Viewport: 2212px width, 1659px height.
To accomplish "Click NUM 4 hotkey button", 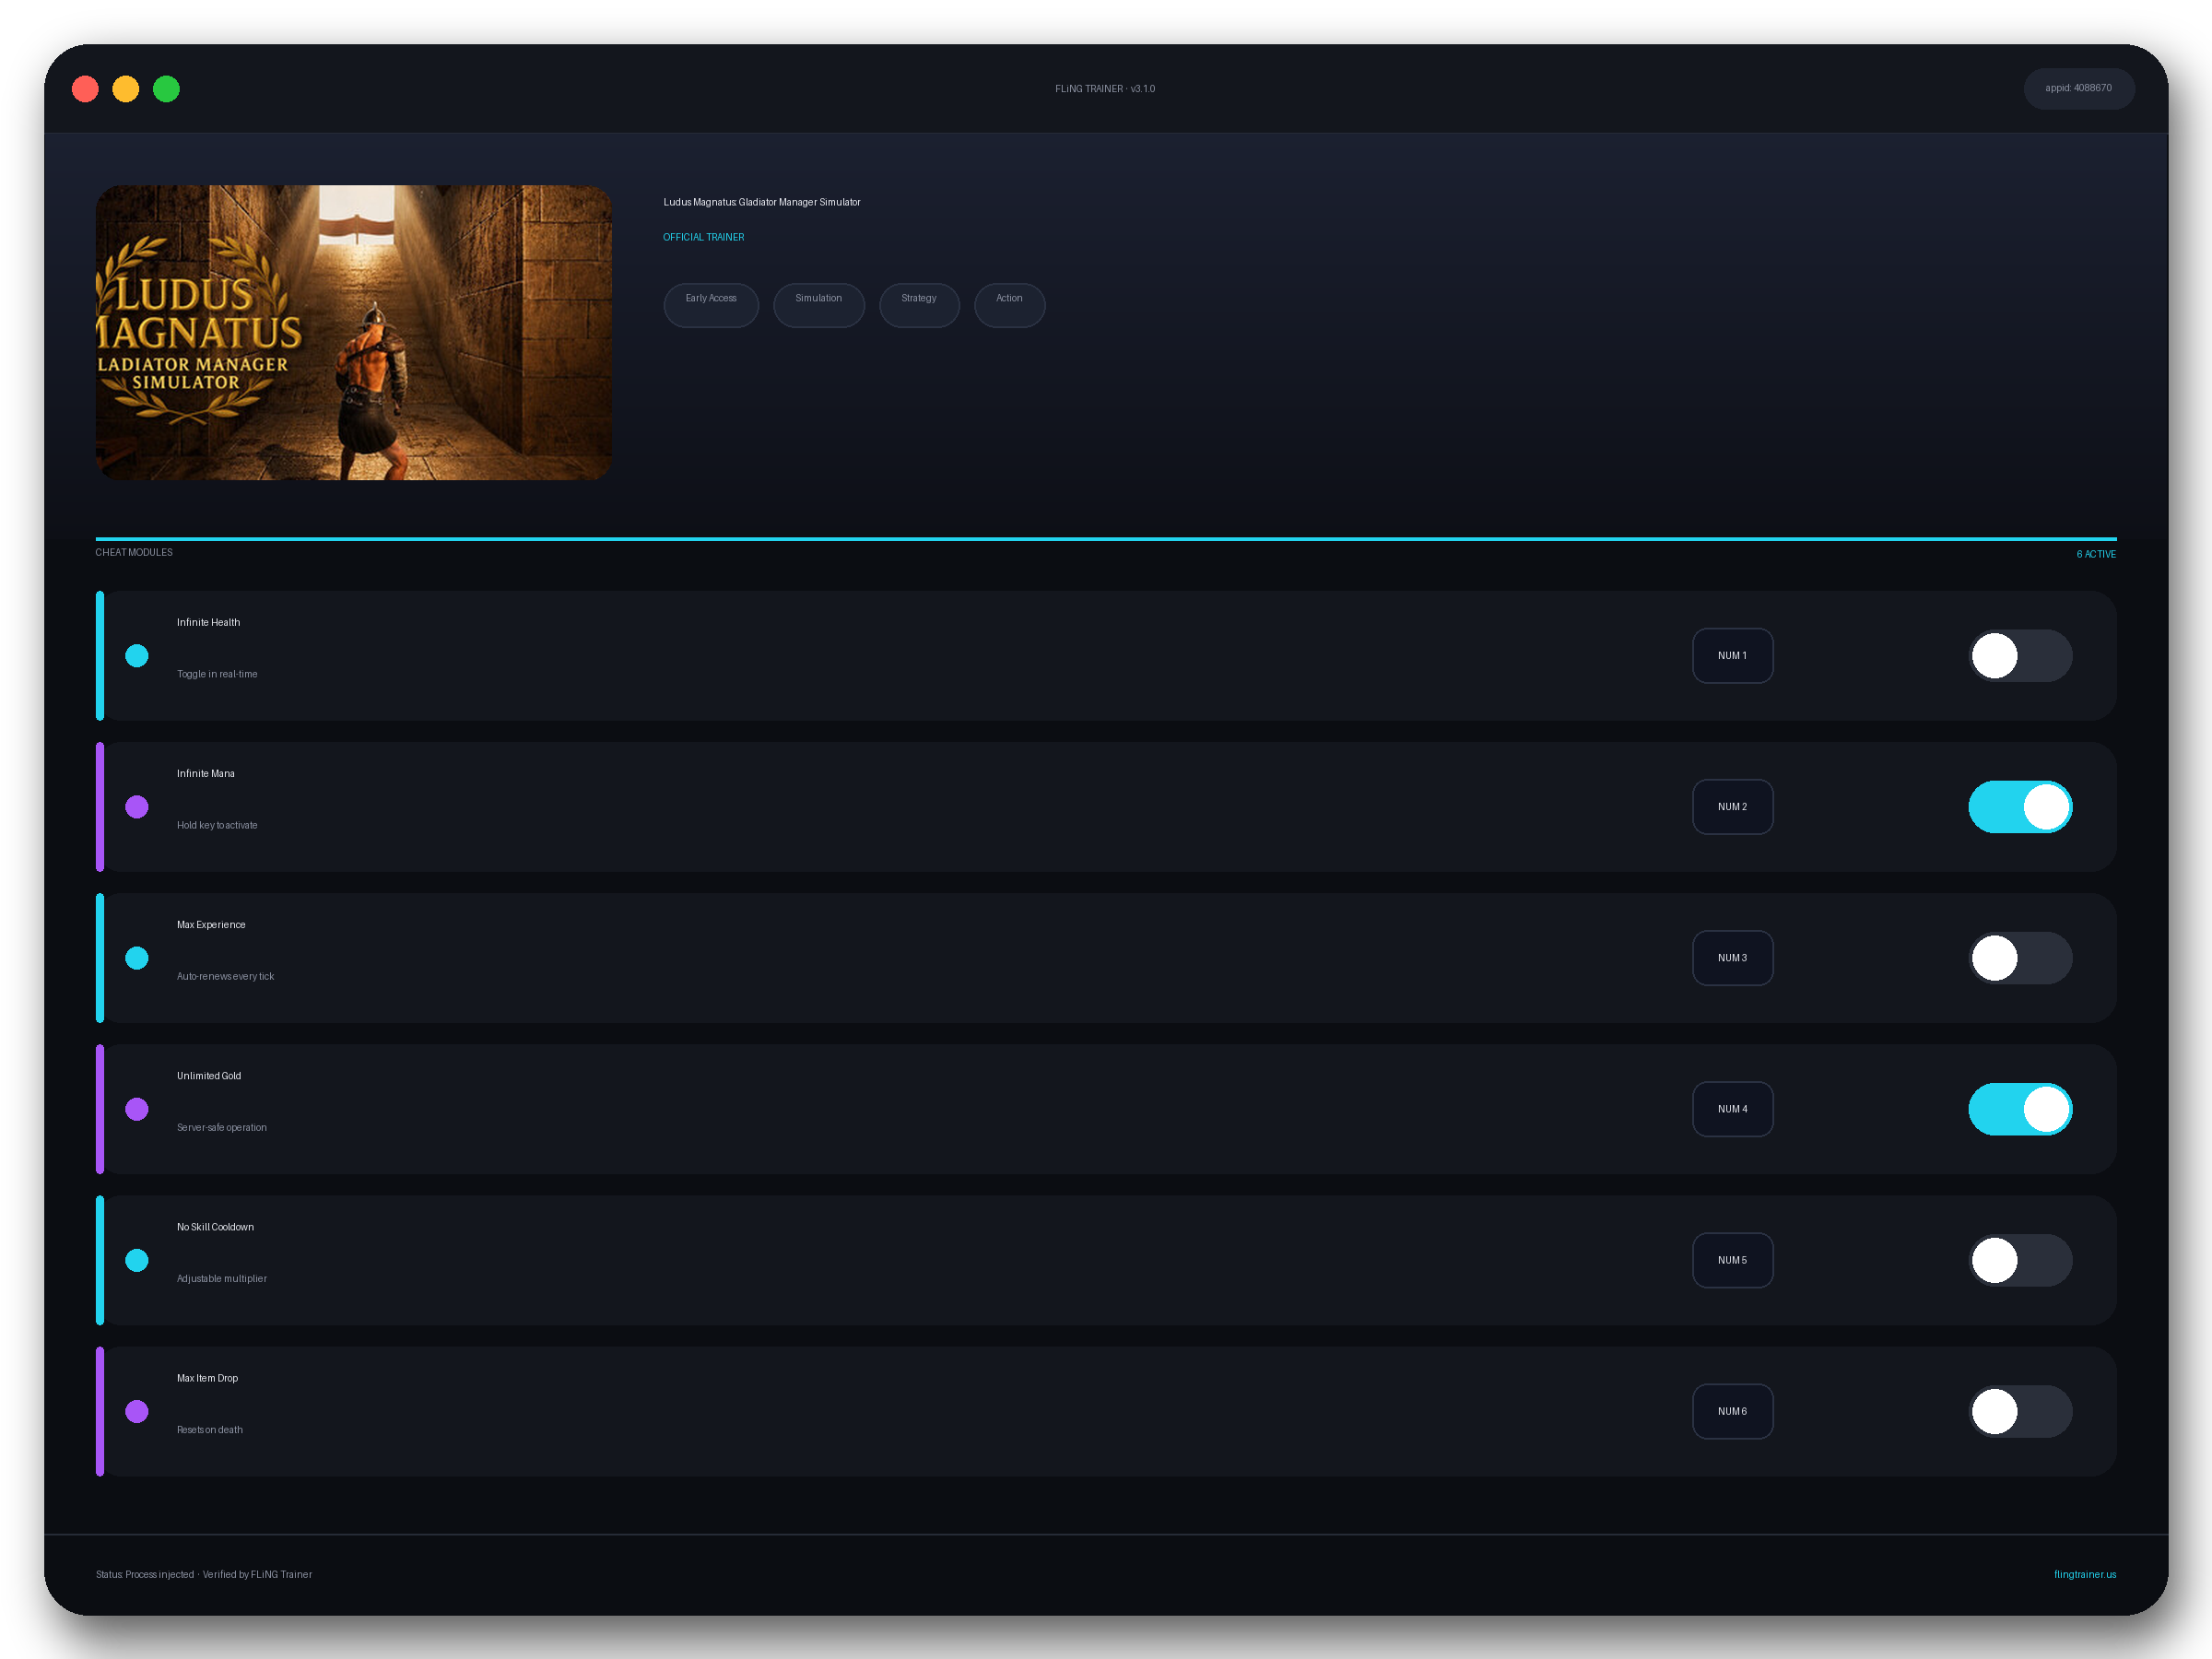I will 1732,1109.
